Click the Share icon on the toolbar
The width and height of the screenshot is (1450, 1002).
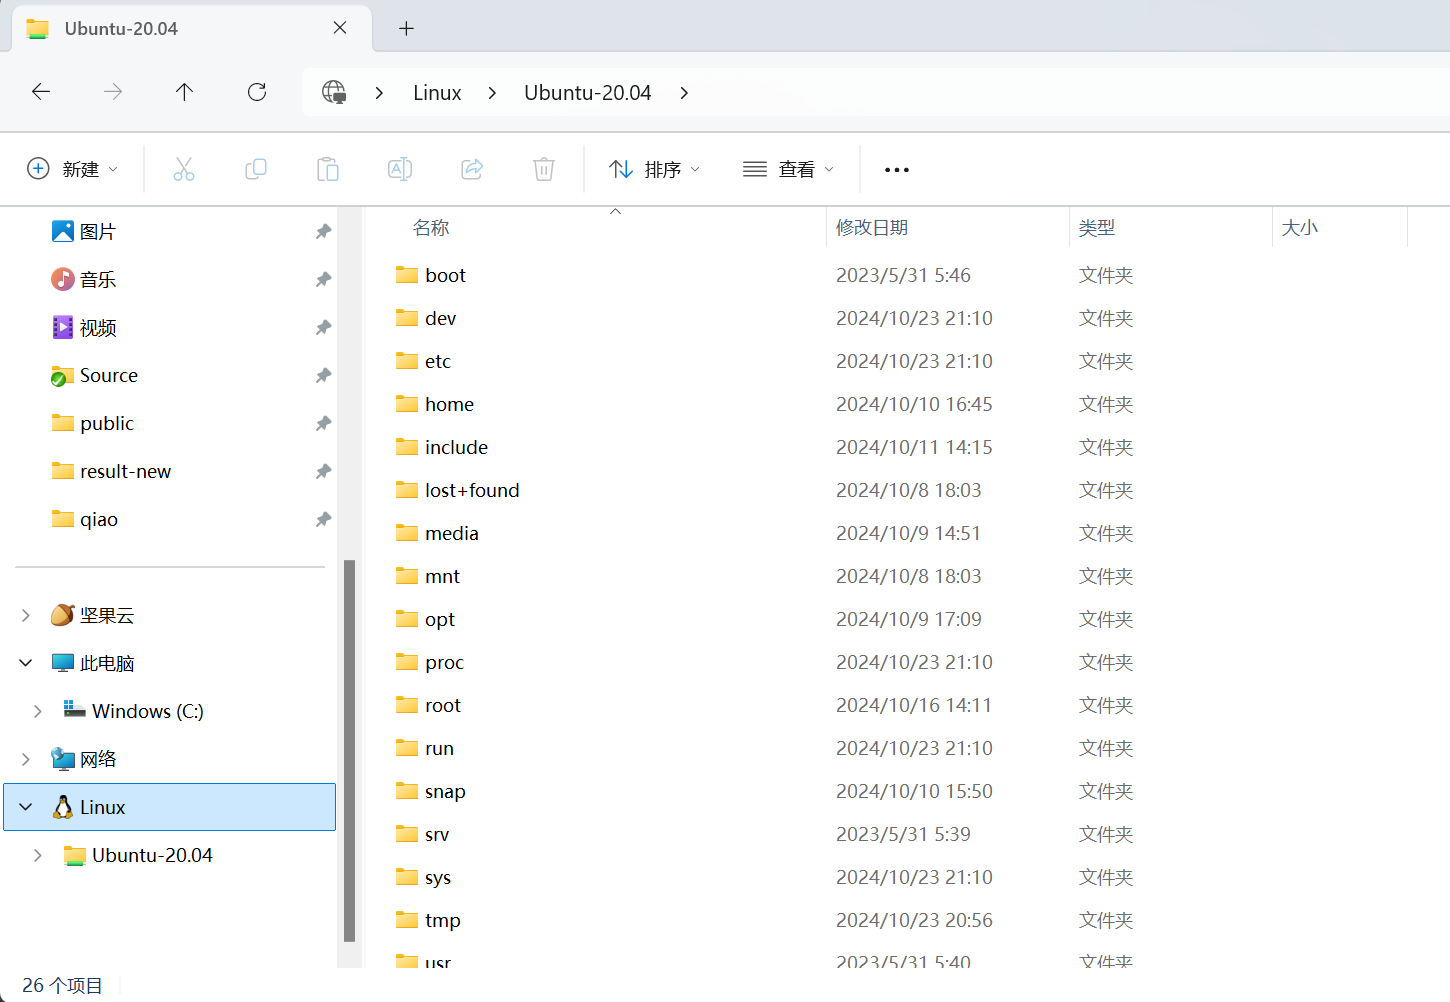pyautogui.click(x=472, y=169)
